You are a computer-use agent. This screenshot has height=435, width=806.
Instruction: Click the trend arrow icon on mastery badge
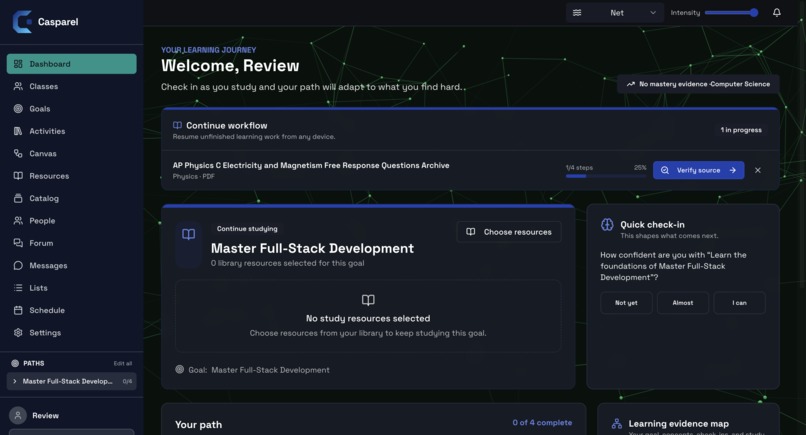click(x=631, y=84)
